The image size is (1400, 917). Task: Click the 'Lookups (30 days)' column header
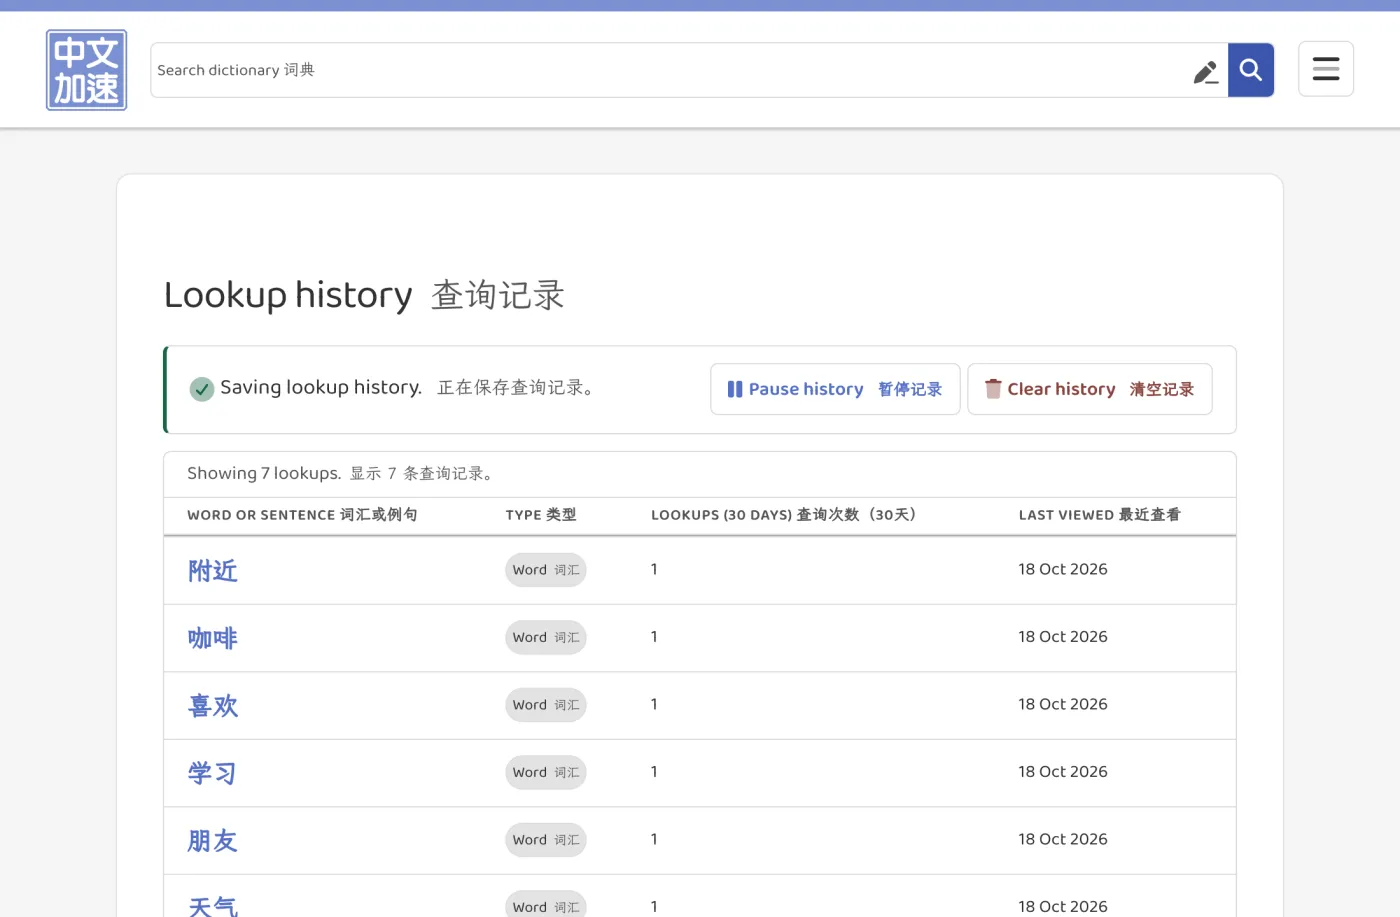click(x=784, y=515)
